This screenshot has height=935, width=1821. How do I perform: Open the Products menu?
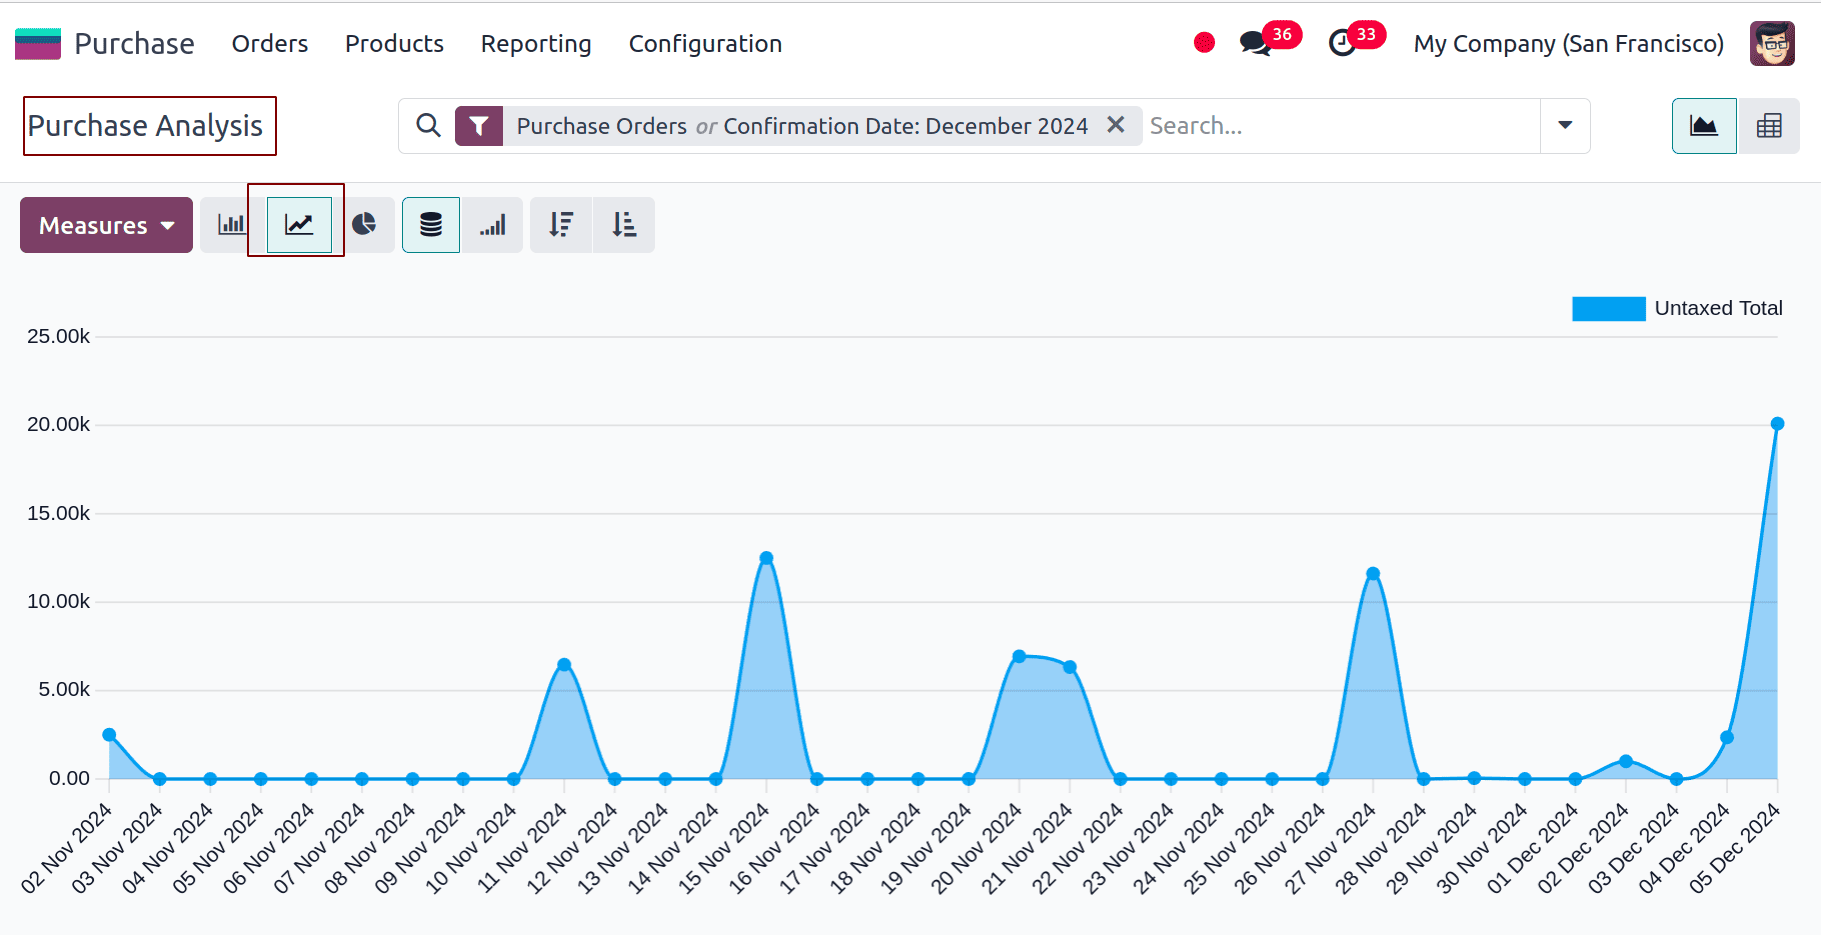394,44
